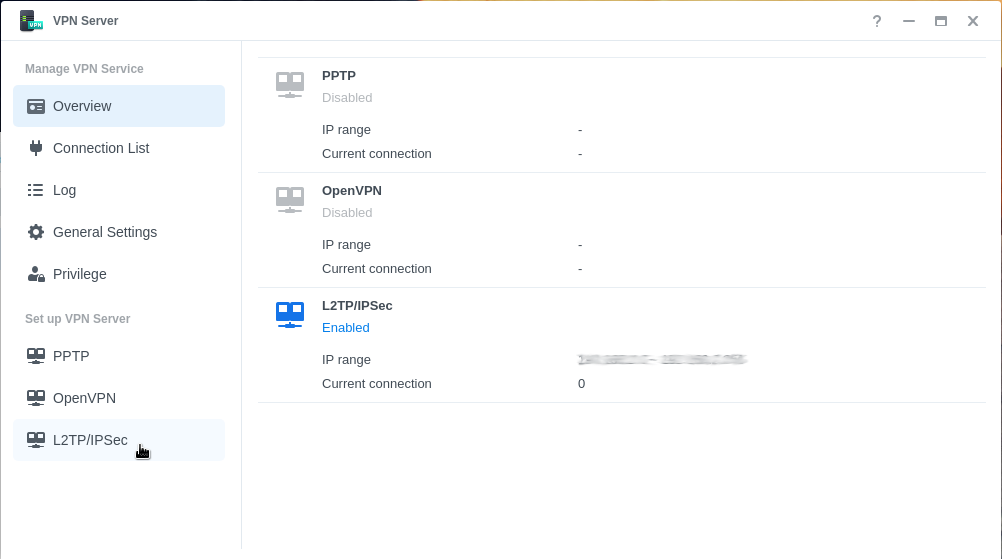Click IP range label under L2TP/IPSec
This screenshot has height=559, width=1002.
346,360
